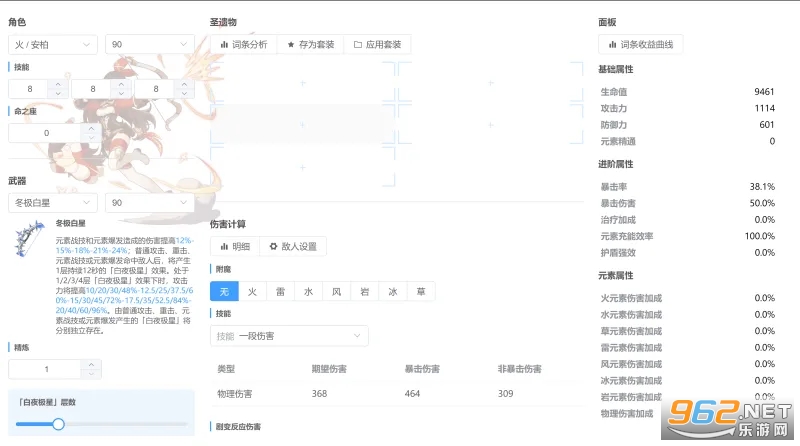Open 词条收益曲线 chart button
The height and width of the screenshot is (446, 800).
[640, 44]
